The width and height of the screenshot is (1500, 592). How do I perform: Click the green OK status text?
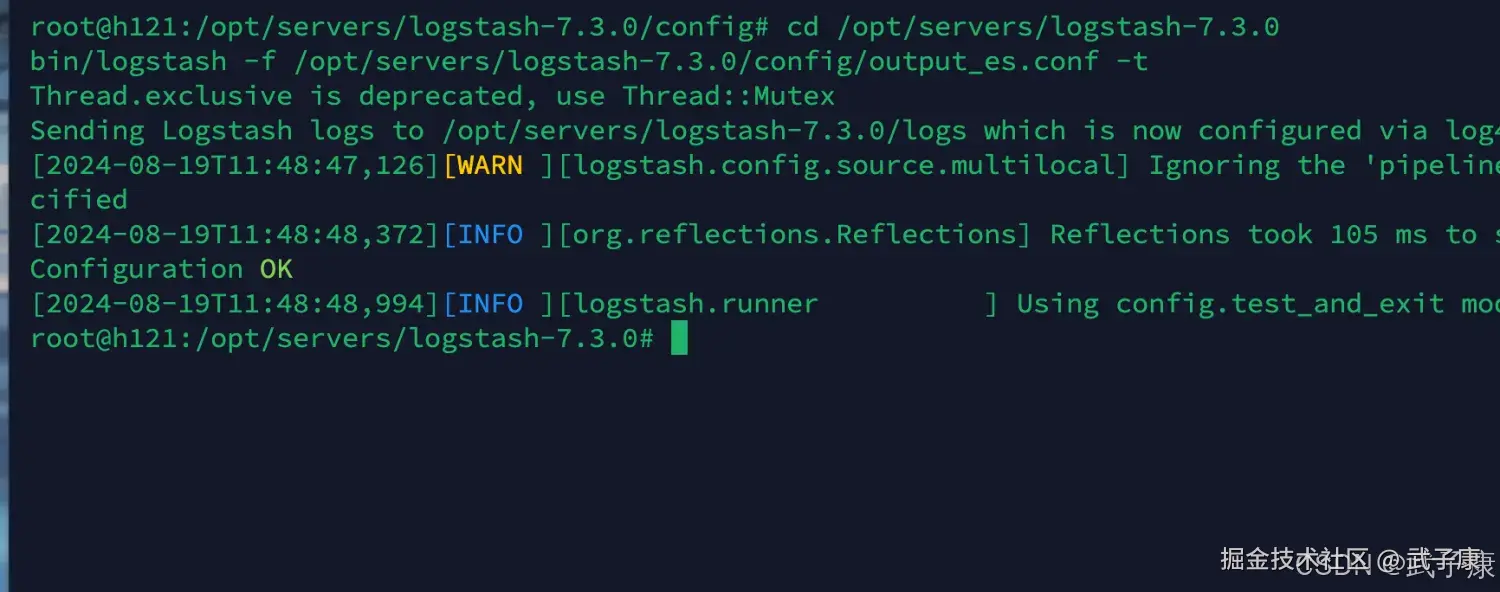coord(276,269)
